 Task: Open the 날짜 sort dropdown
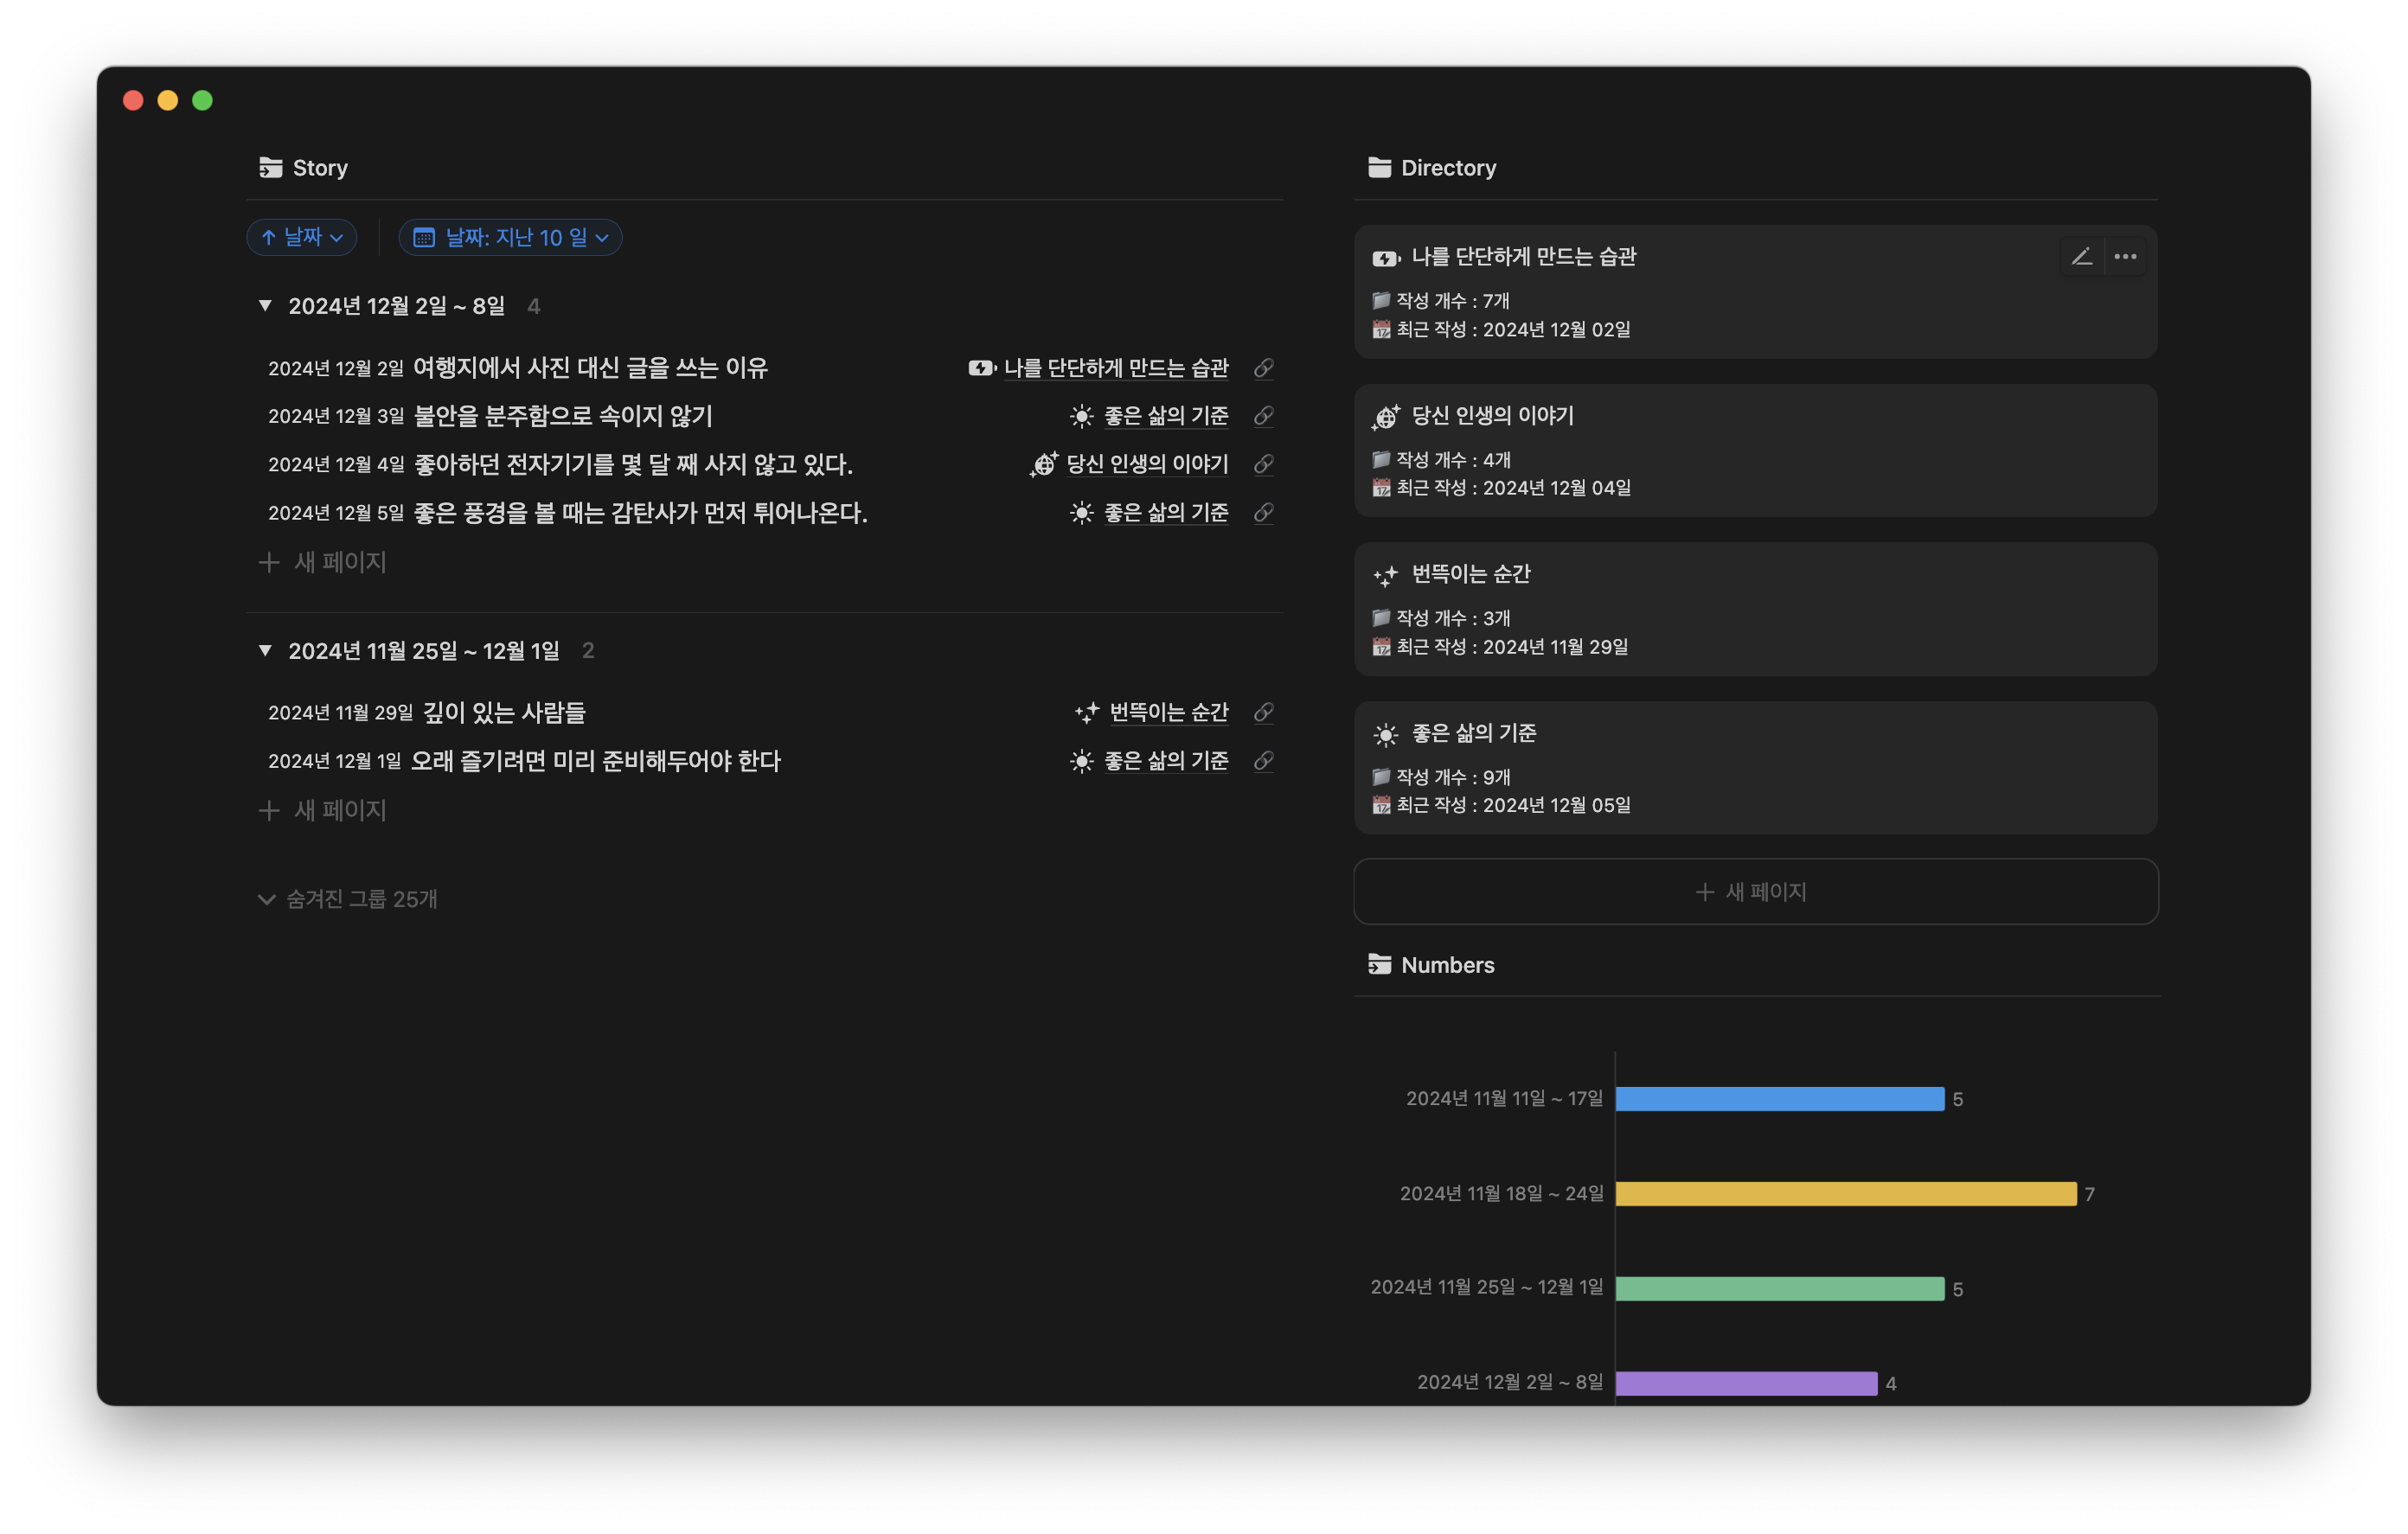[302, 237]
